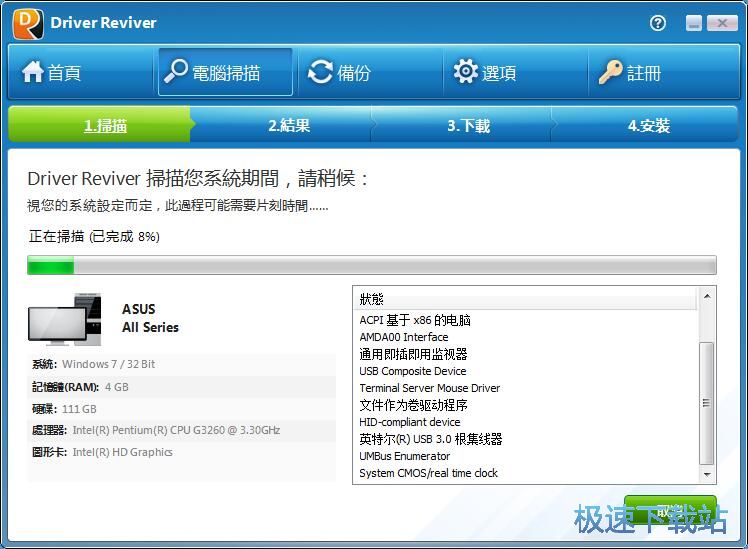The height and width of the screenshot is (549, 748).
Task: Click the 'Intel(R) HD Graphics' value
Action: (123, 452)
